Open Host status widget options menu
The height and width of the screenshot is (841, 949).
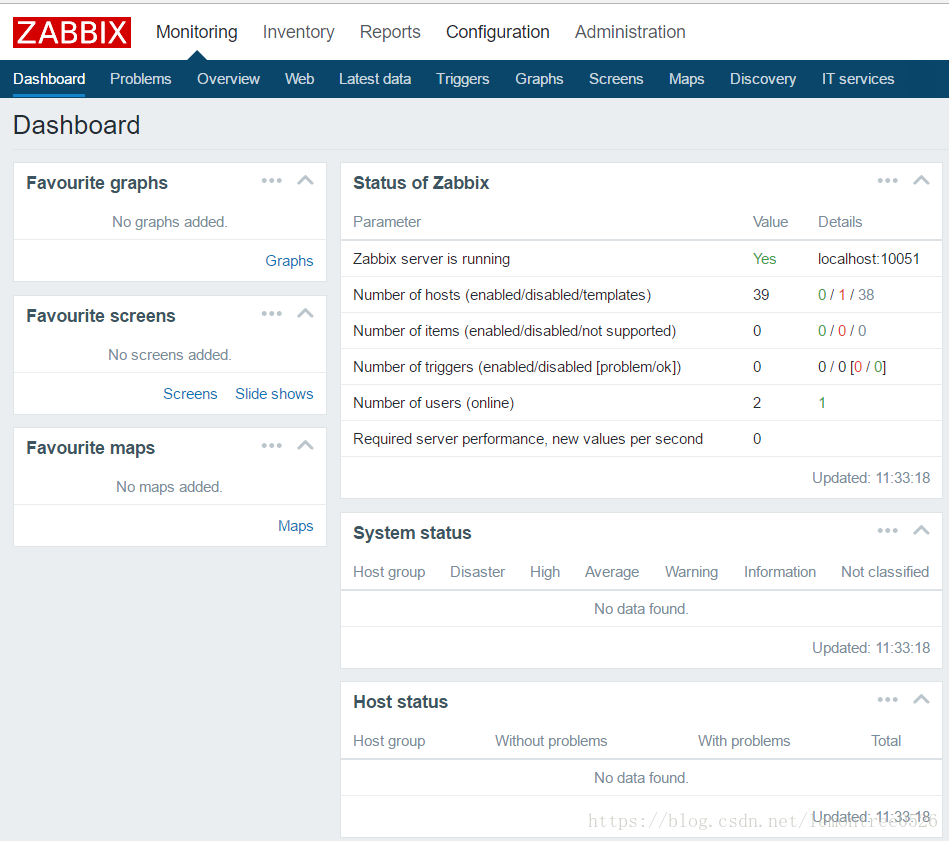coord(888,700)
